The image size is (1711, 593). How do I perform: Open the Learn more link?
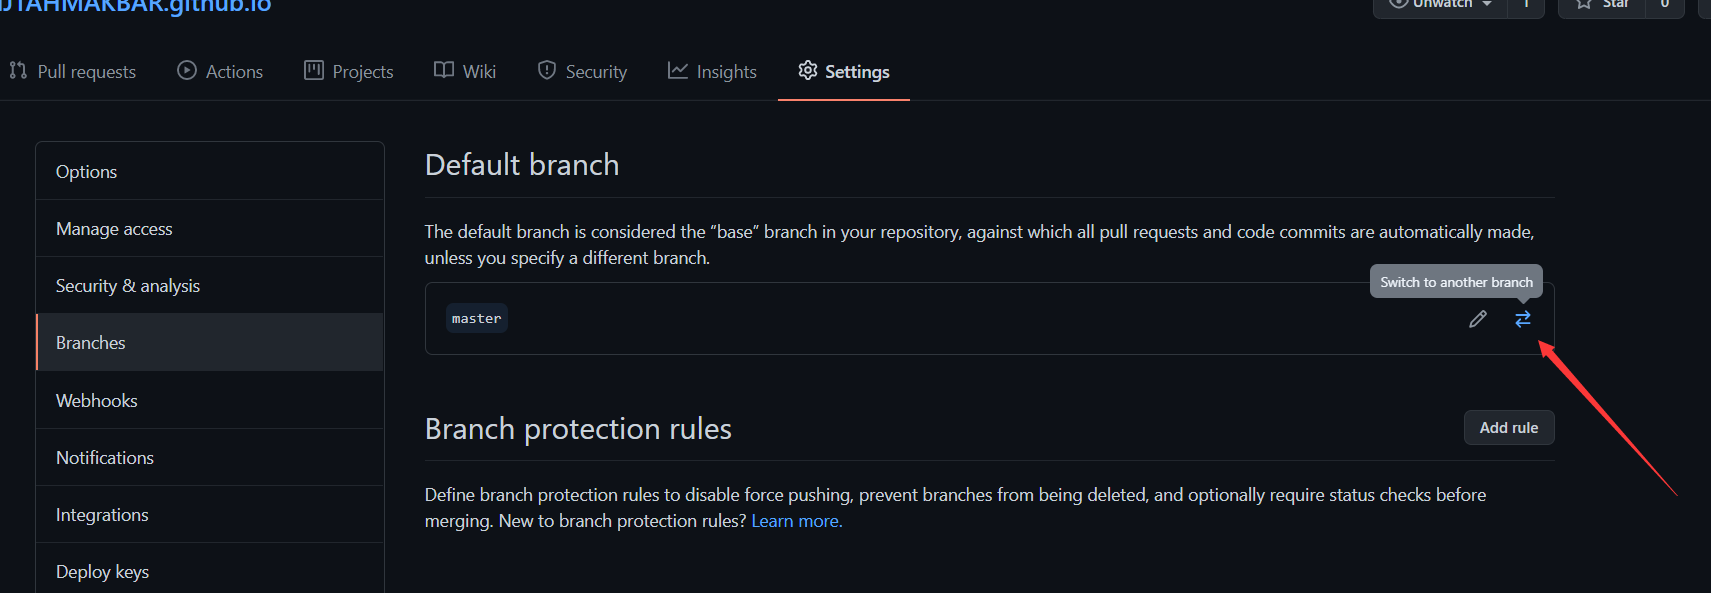[796, 521]
